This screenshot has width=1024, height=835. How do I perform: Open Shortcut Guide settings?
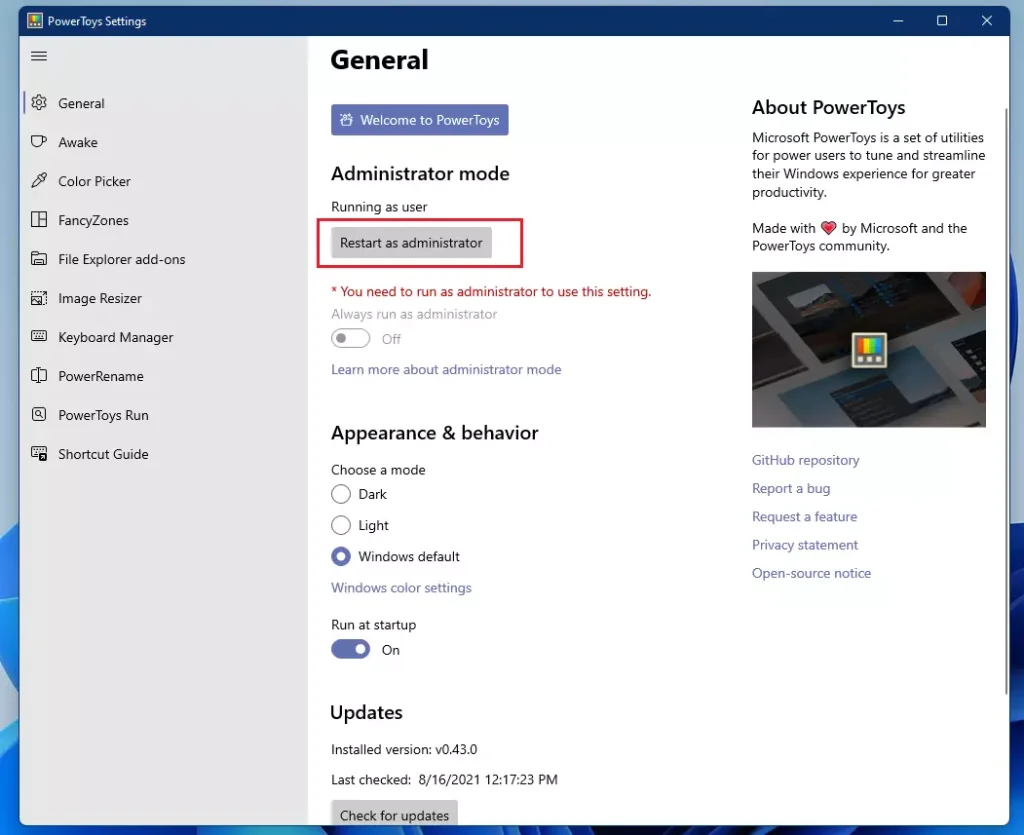pos(163,454)
